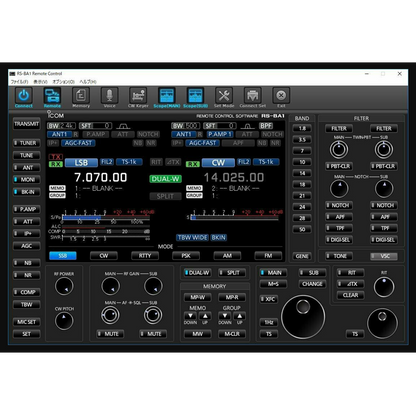Toggle the MONI monitor switch
The height and width of the screenshot is (416, 416).
(26, 180)
